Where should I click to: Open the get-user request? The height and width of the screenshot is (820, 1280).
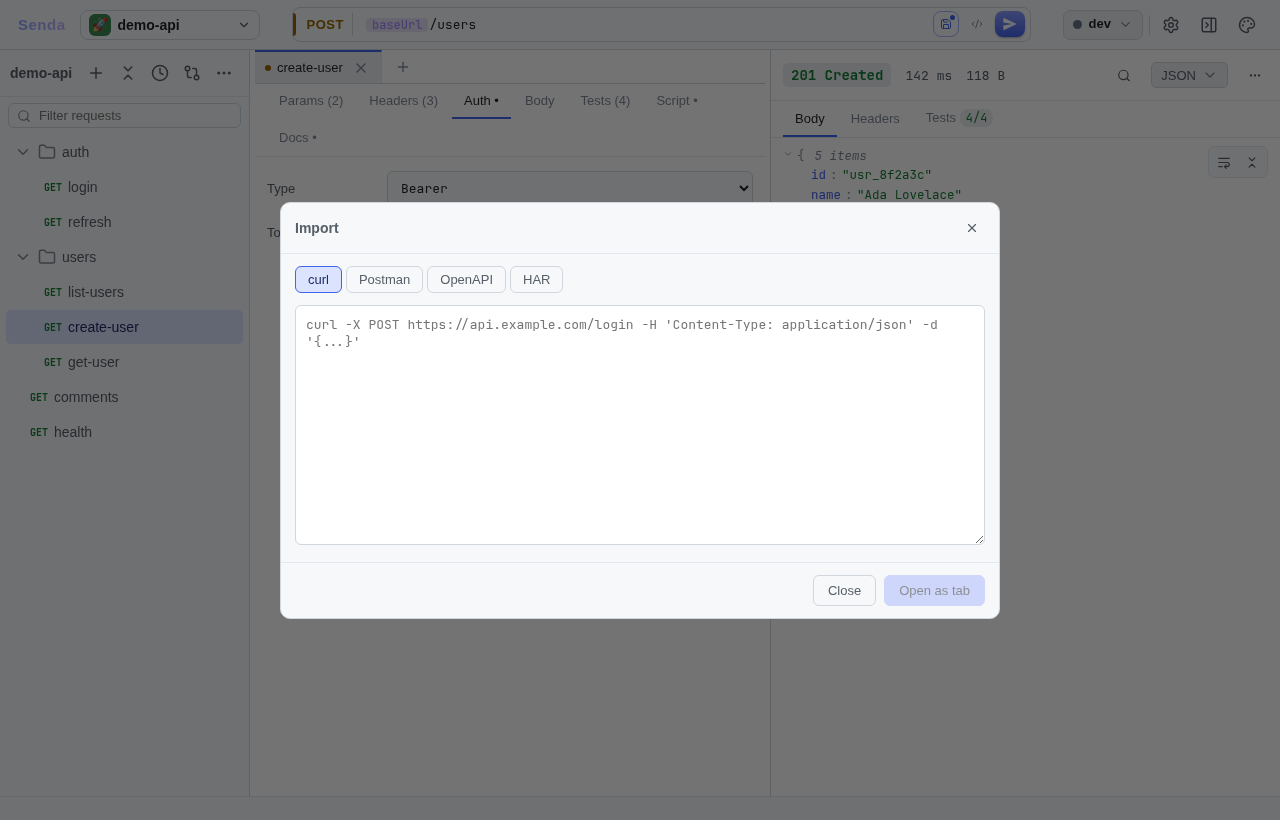click(x=124, y=362)
